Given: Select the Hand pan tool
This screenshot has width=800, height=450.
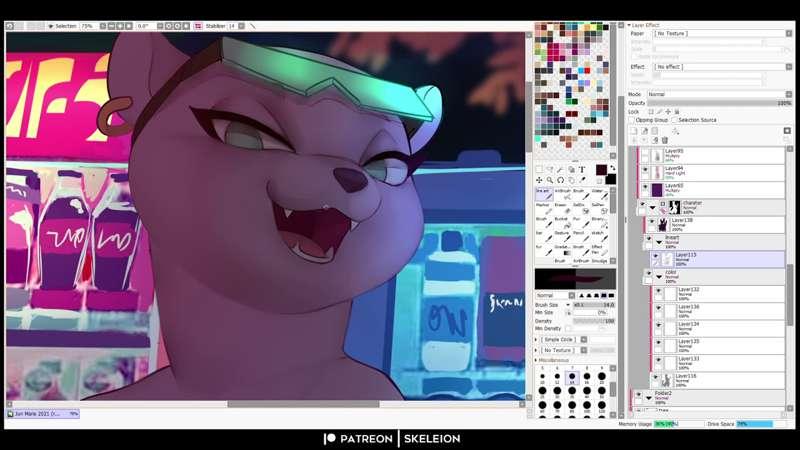Looking at the screenshot, I should [x=571, y=180].
